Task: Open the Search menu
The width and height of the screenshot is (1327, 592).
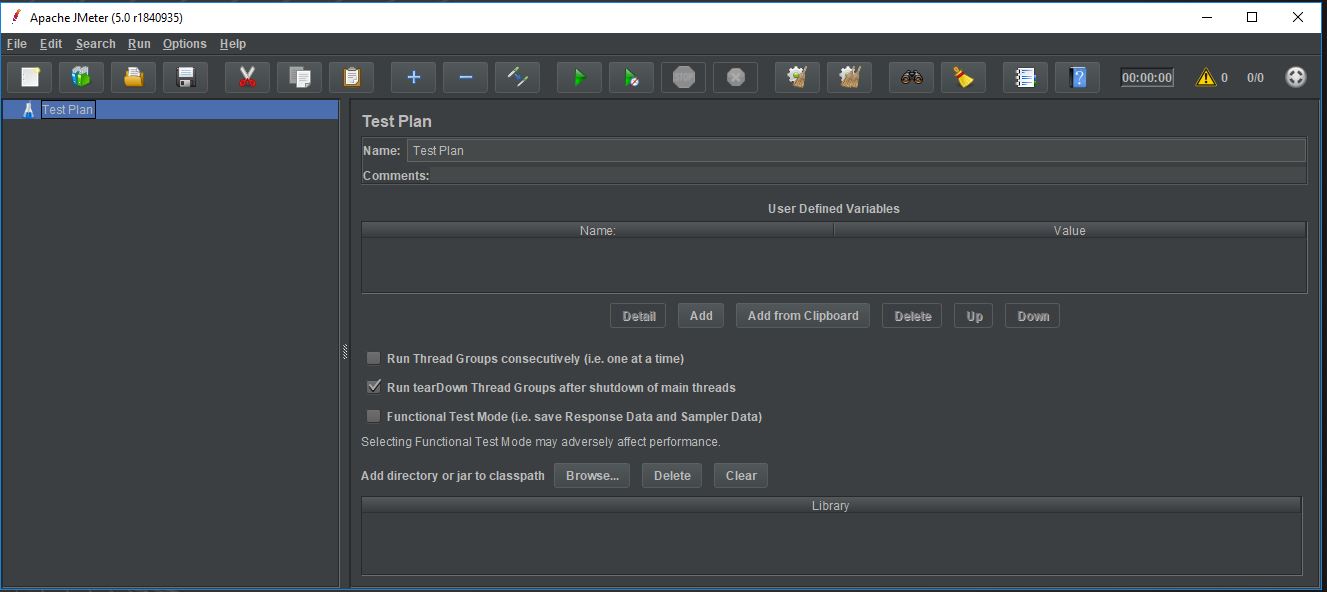Action: pyautogui.click(x=95, y=44)
